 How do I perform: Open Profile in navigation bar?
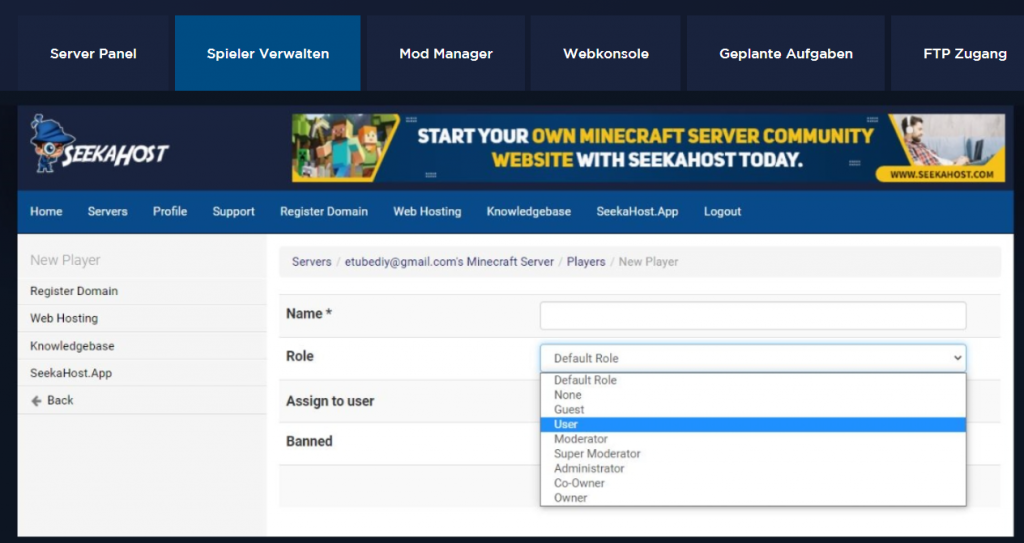[170, 212]
